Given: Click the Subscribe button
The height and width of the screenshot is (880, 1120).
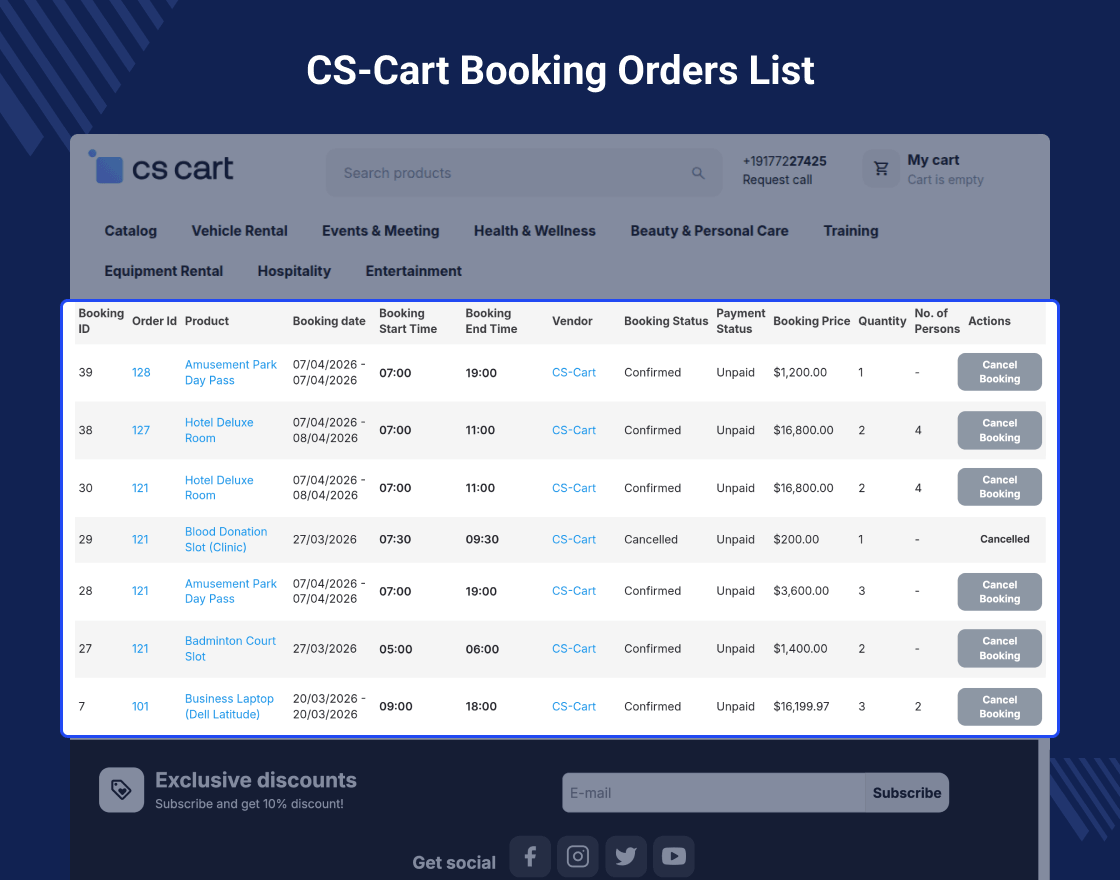Looking at the screenshot, I should (x=906, y=793).
